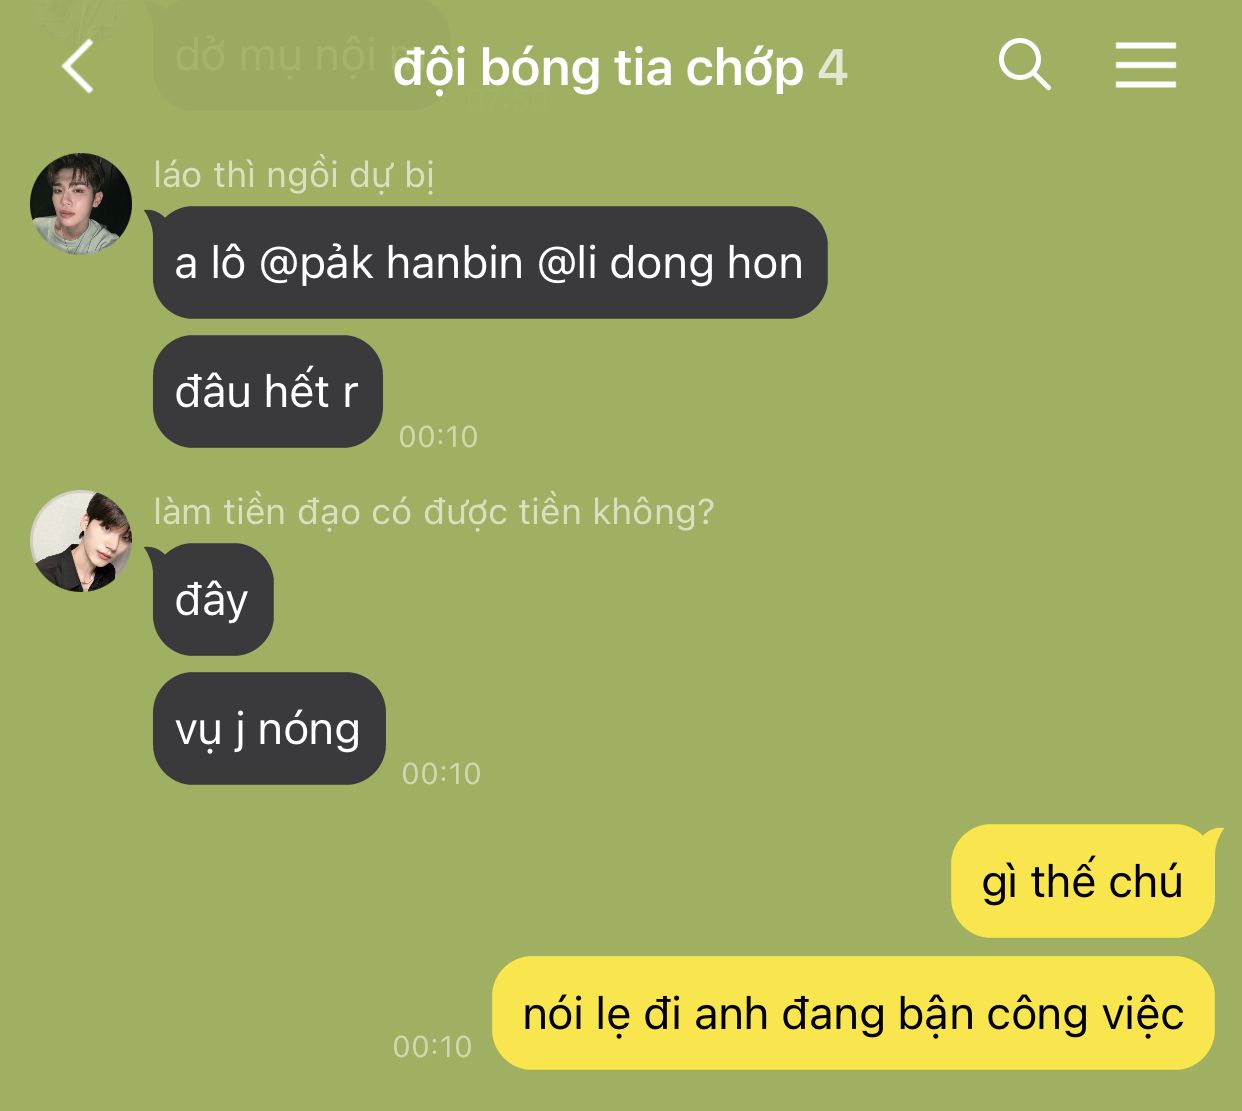Viewport: 1242px width, 1111px height.
Task: Select the yellow bubble gì thế chú
Action: tap(1083, 881)
